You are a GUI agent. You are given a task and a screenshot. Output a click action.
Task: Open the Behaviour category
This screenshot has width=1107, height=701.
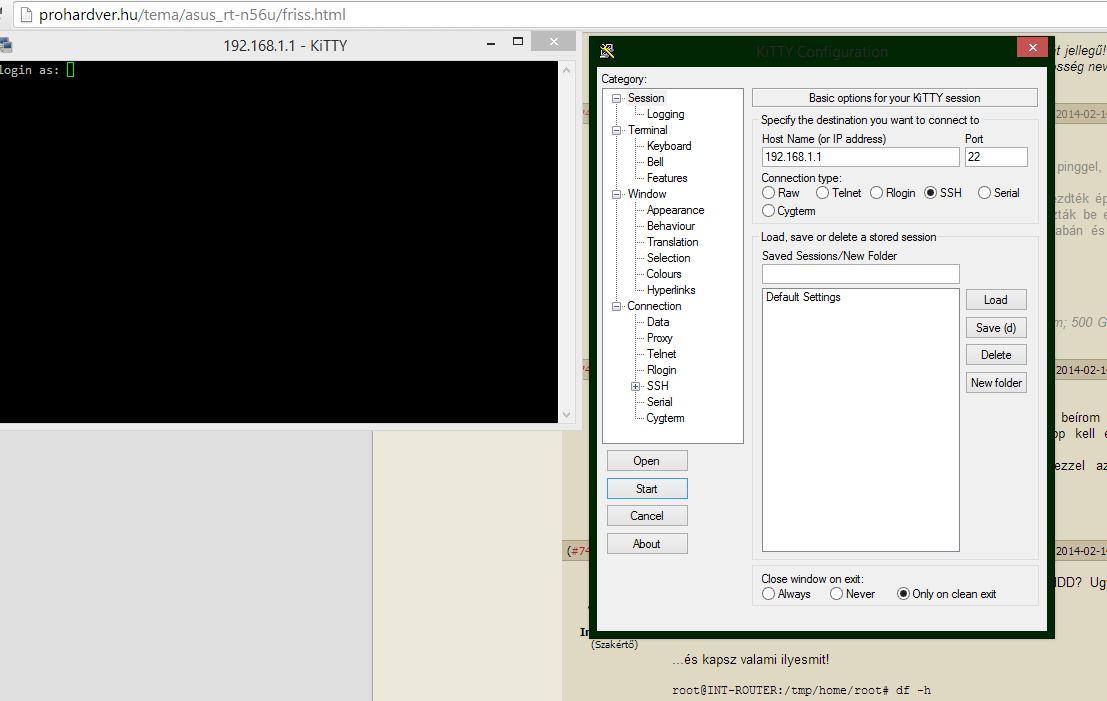click(671, 226)
